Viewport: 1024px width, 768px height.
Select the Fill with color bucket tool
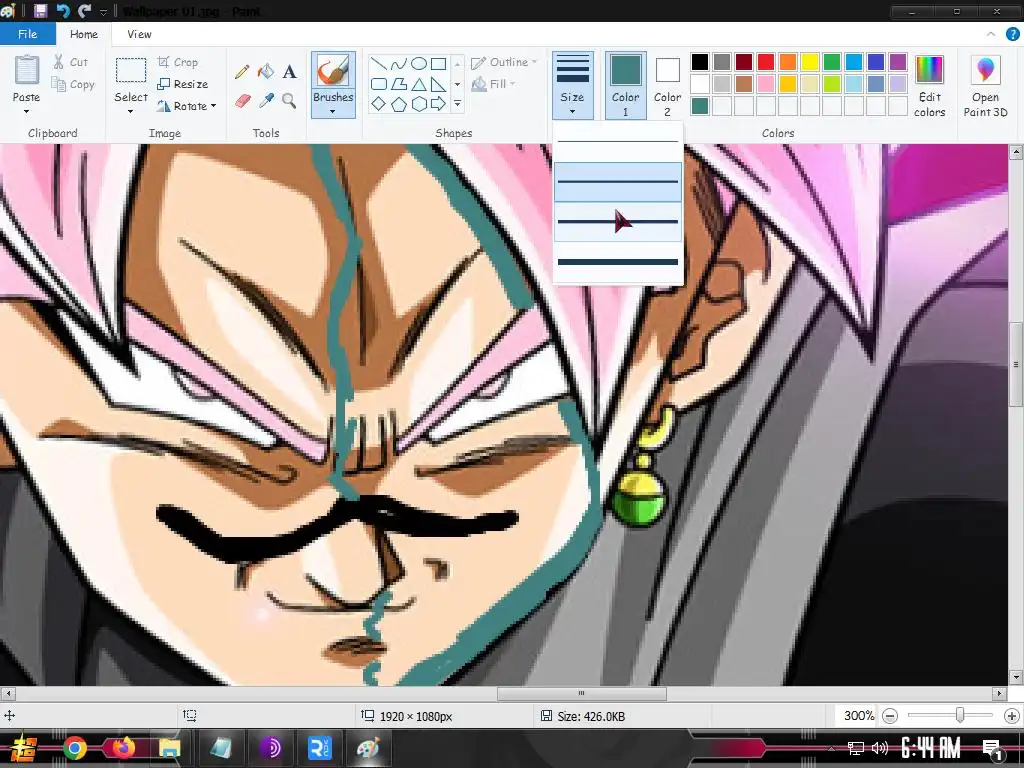266,72
